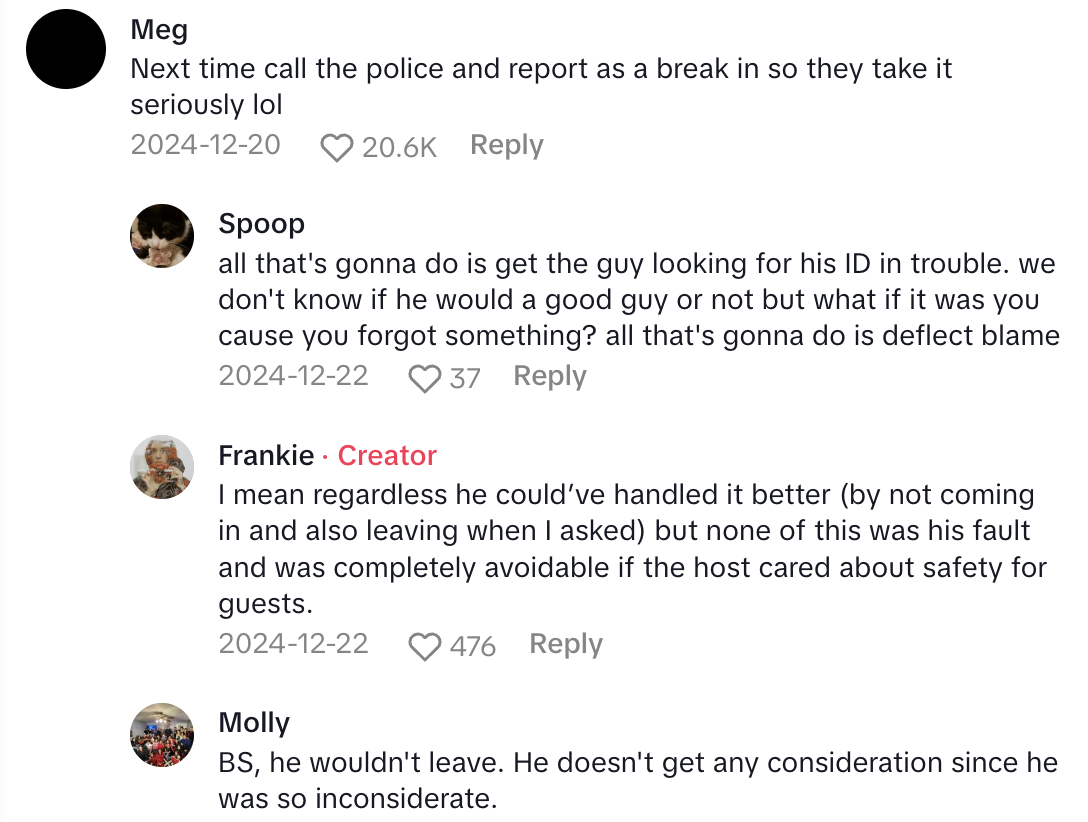The image size is (1088, 822).
Task: Reply to Frankie's comment
Action: tap(565, 645)
